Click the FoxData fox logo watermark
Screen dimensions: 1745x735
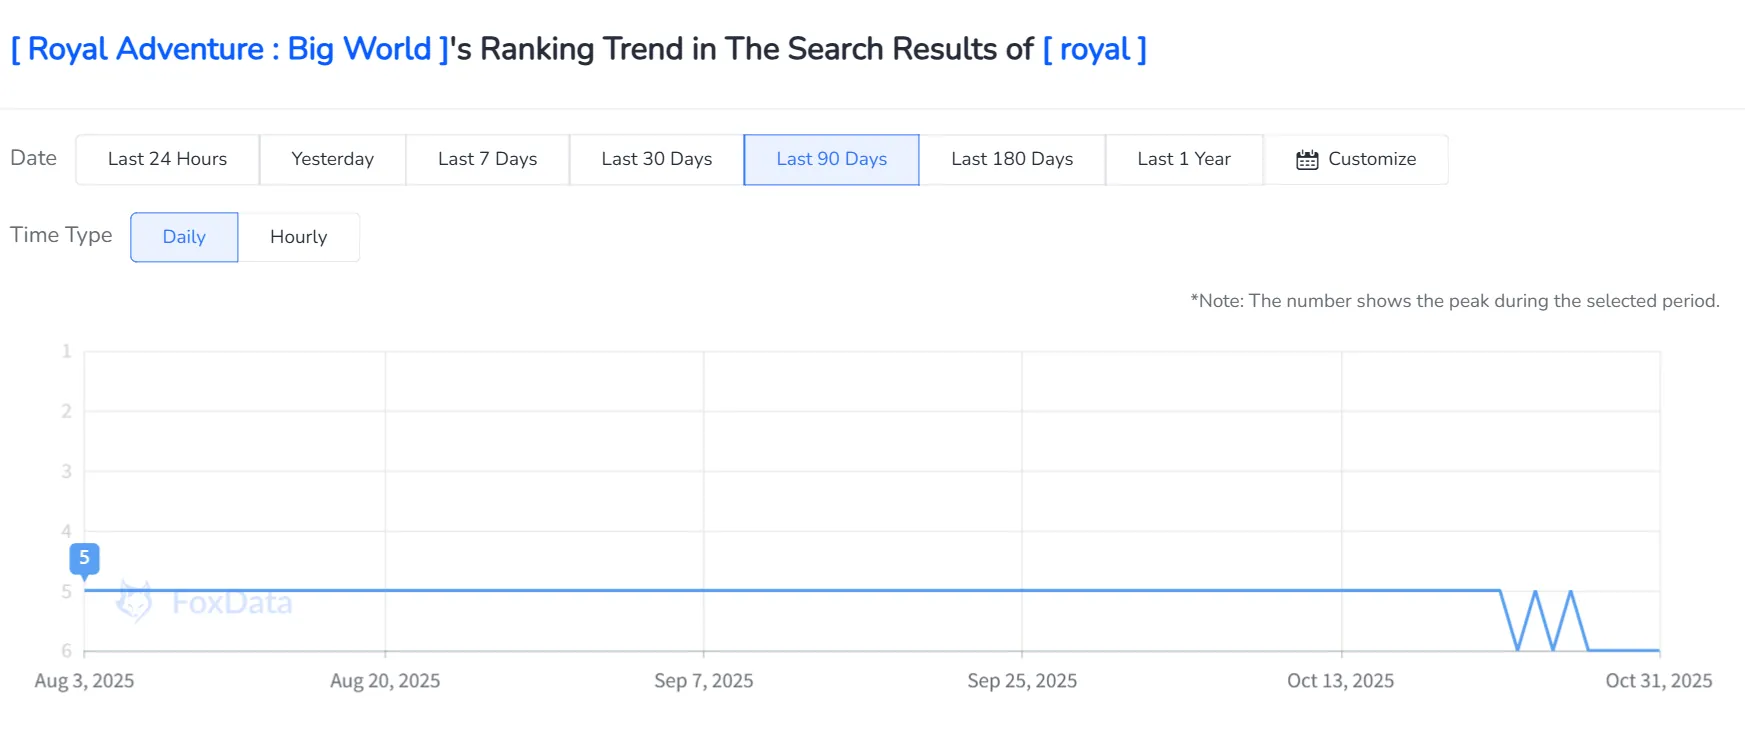pos(134,601)
